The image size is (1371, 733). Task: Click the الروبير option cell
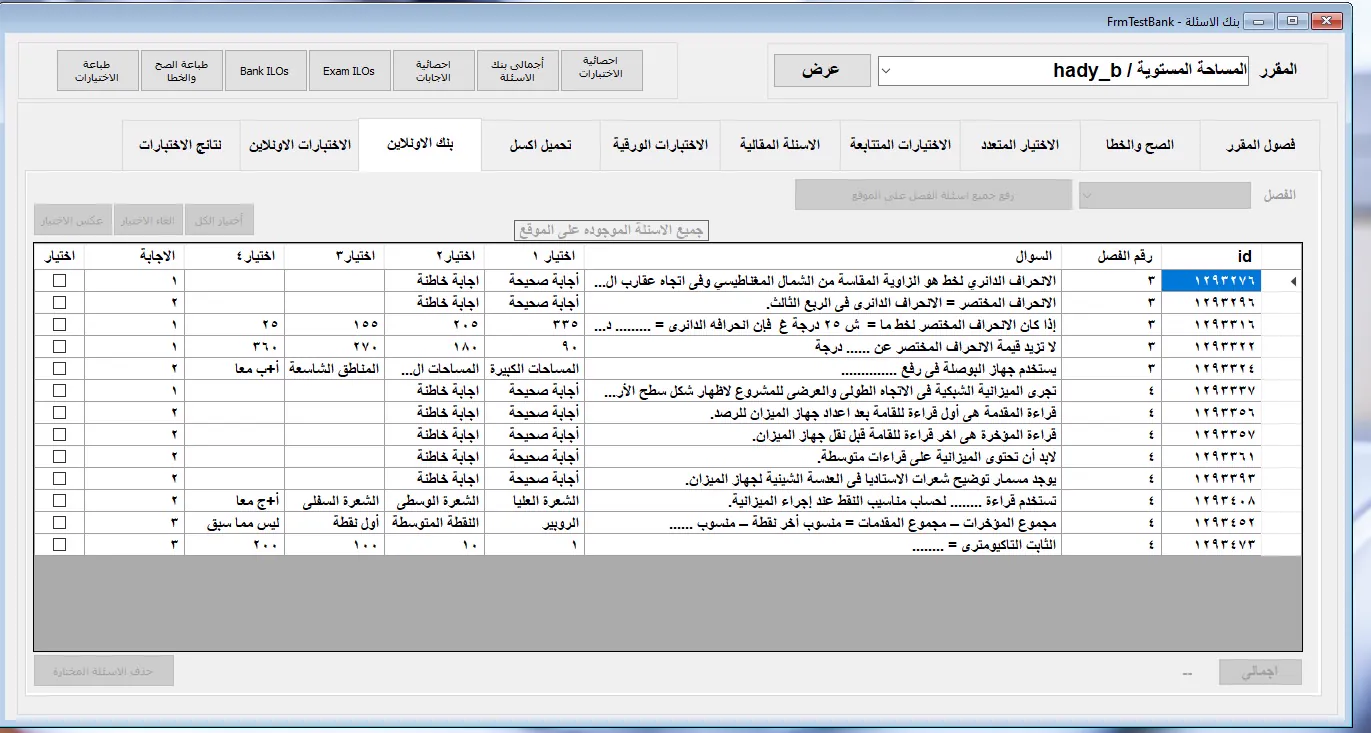(533, 523)
